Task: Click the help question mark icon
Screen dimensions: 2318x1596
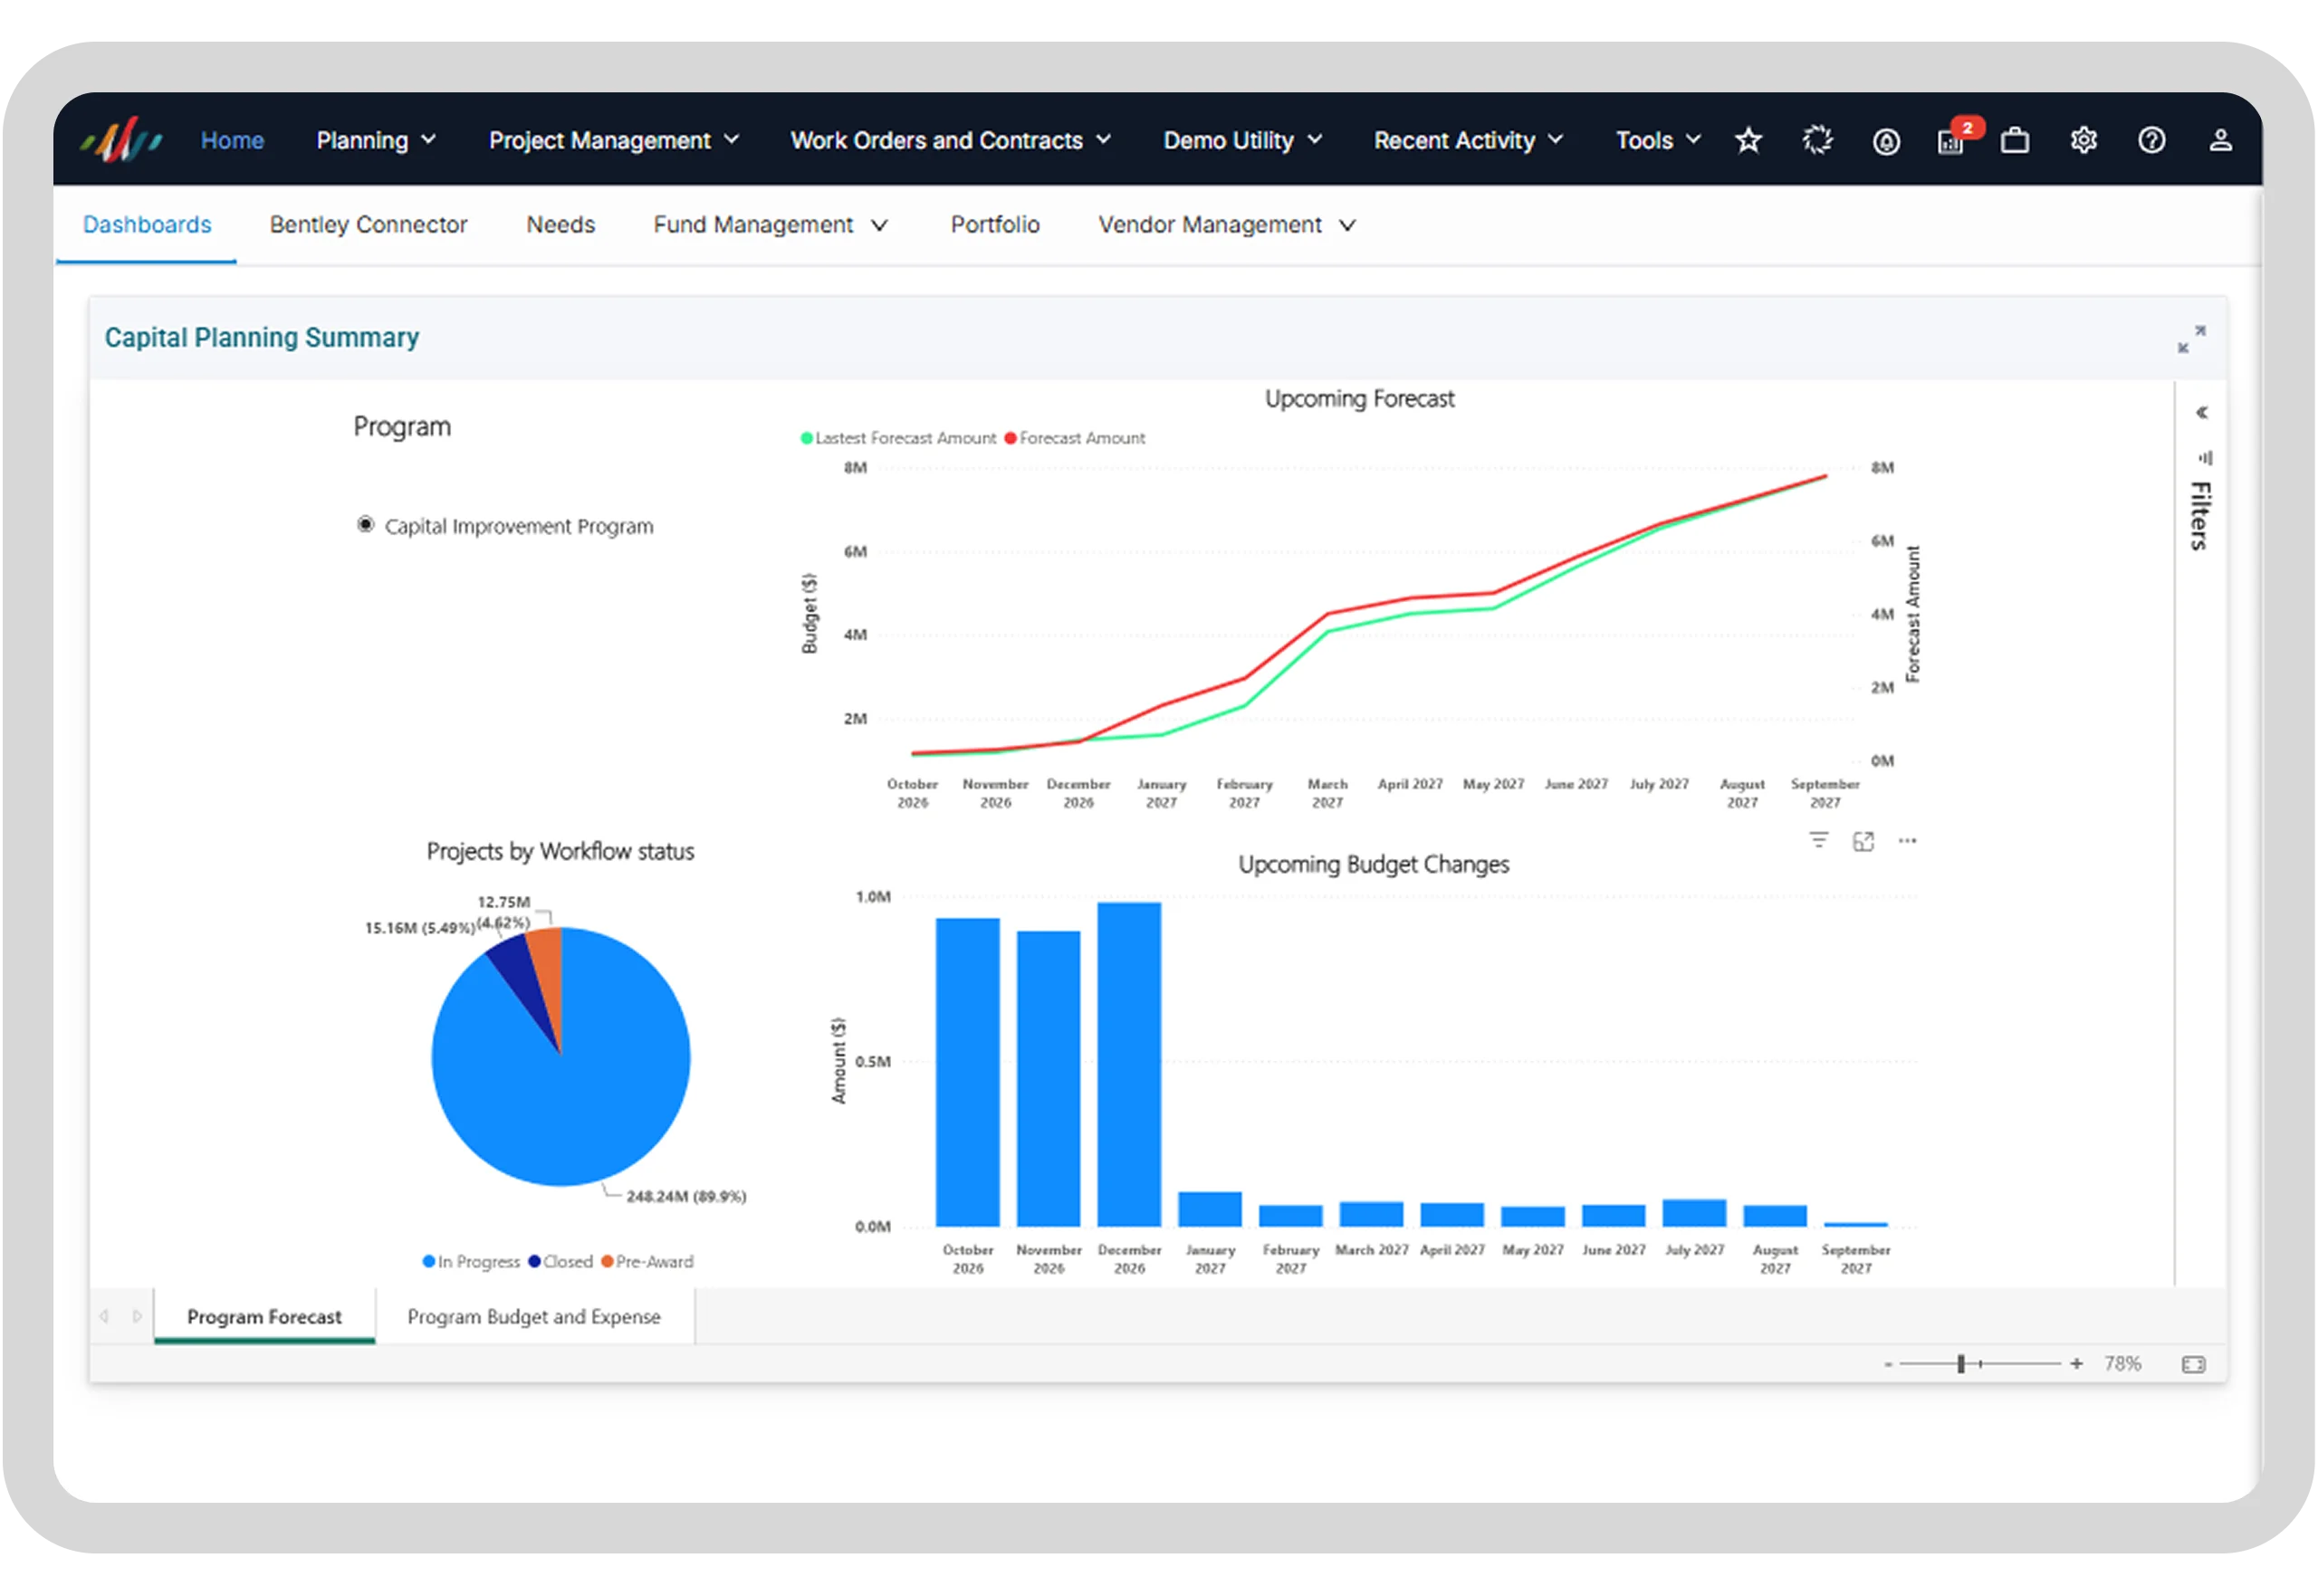Action: coord(2151,140)
